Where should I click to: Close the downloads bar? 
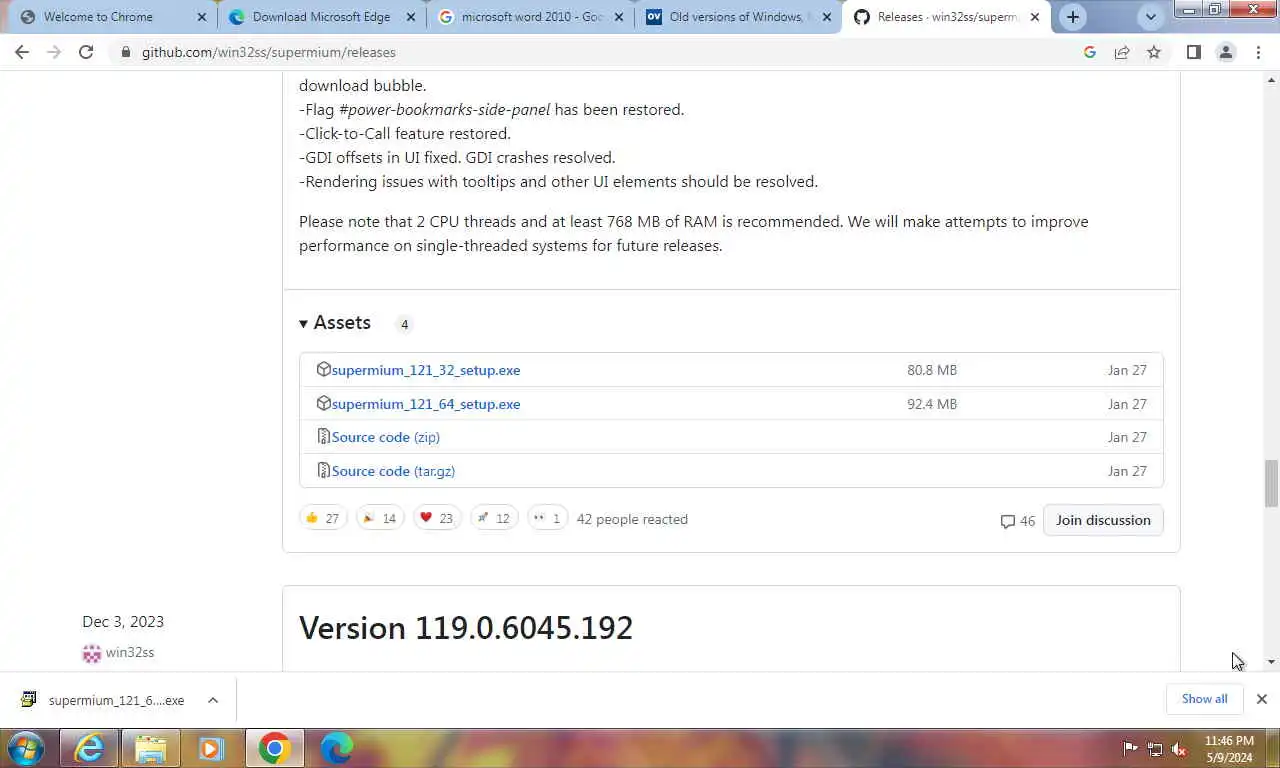(x=1262, y=699)
